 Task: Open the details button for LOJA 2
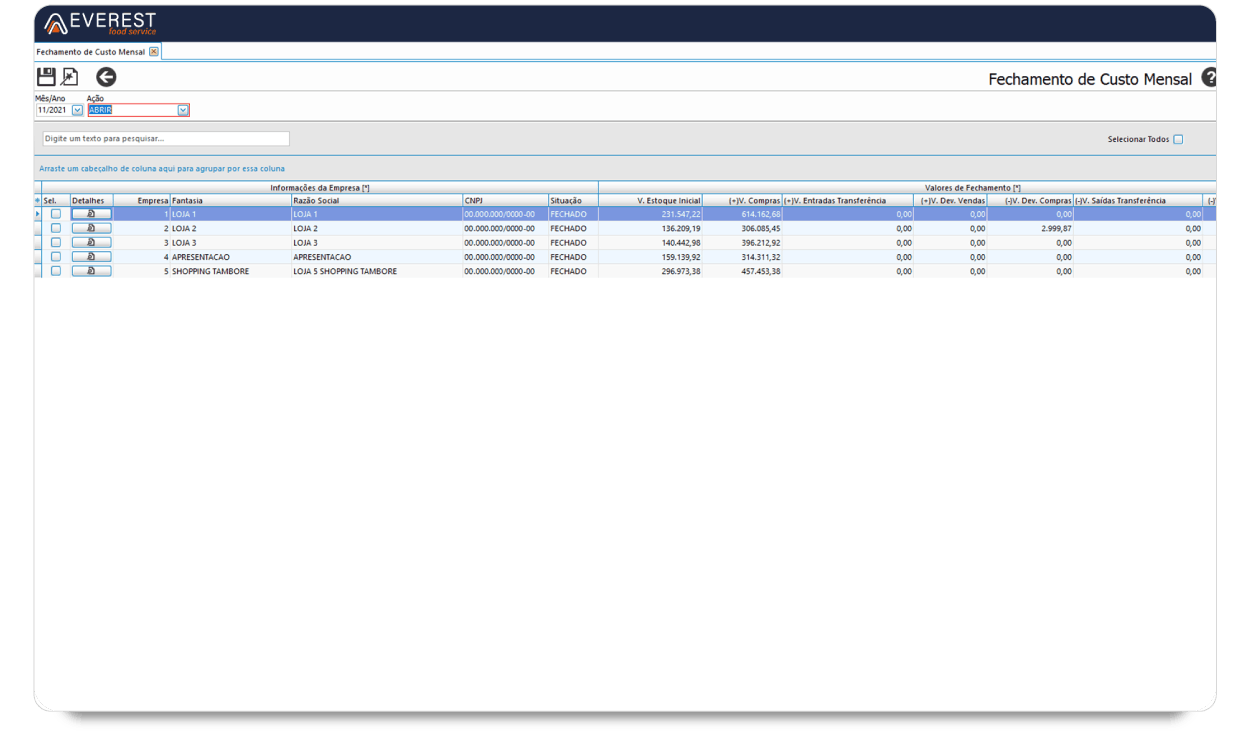click(91, 228)
